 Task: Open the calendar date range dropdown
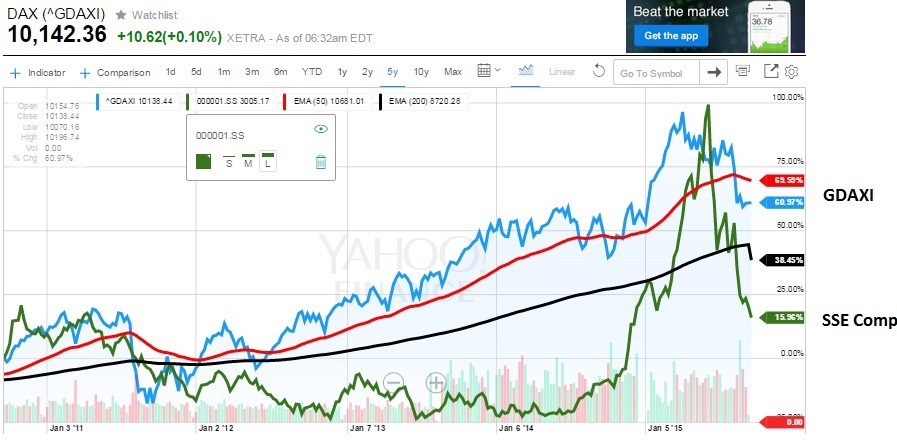(489, 72)
